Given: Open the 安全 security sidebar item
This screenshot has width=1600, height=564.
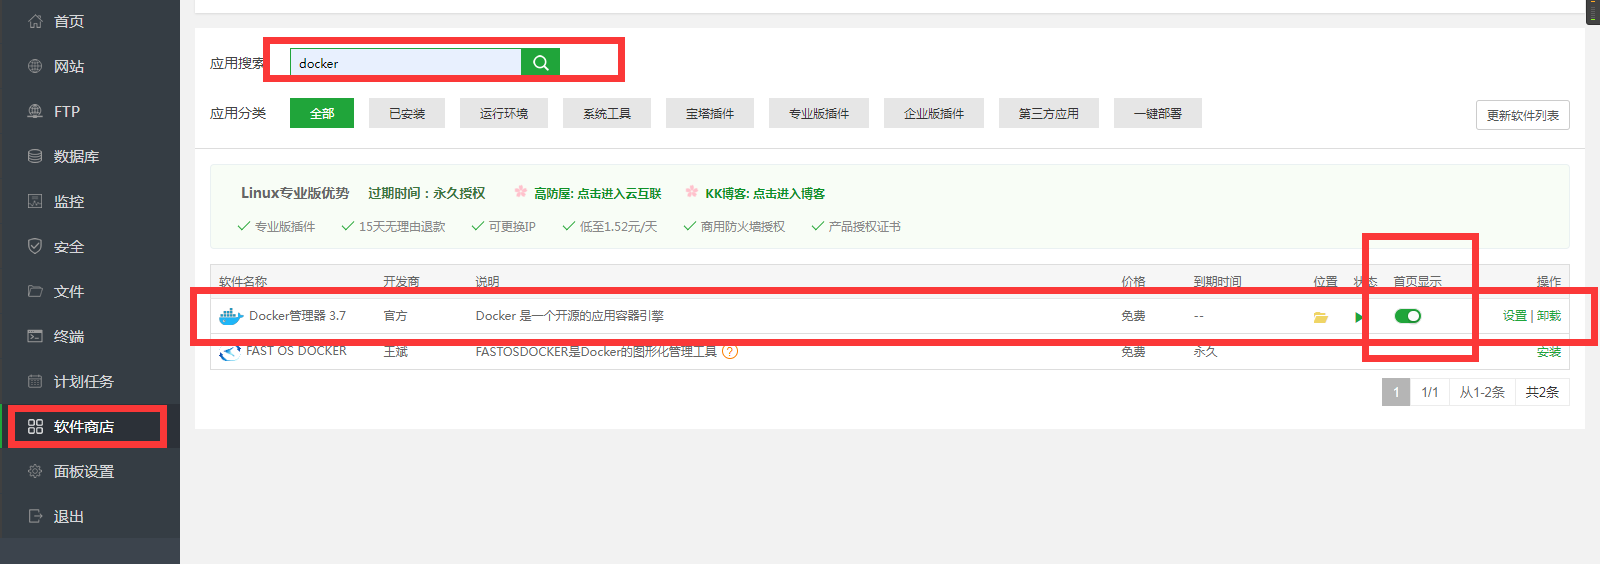Looking at the screenshot, I should tap(90, 246).
